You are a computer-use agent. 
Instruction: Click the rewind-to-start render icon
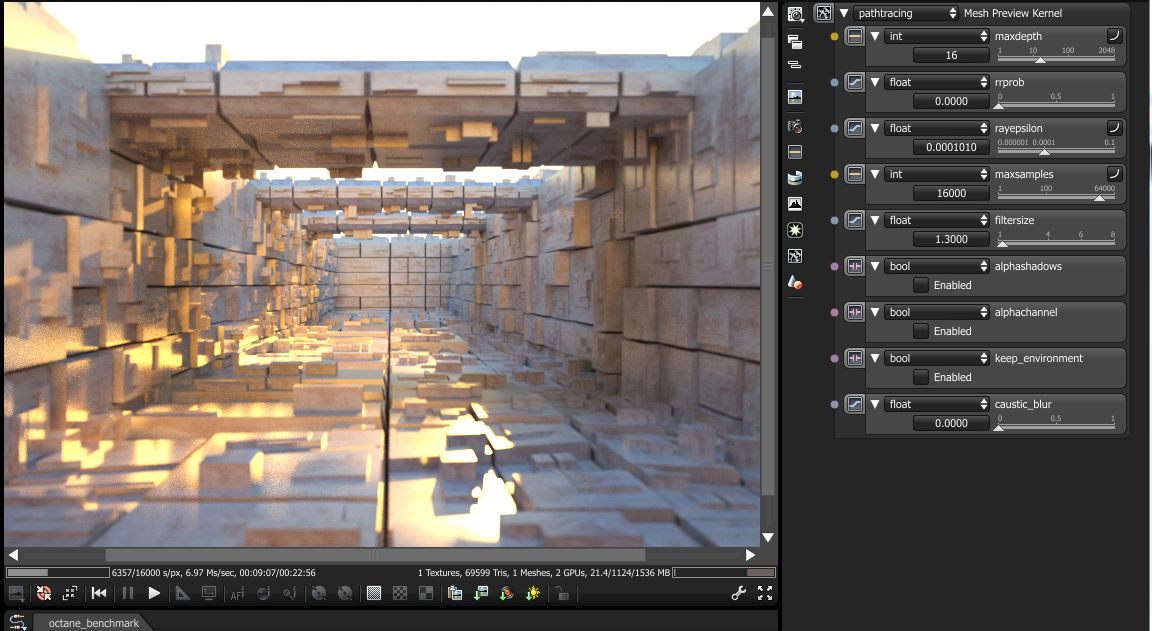coord(99,593)
